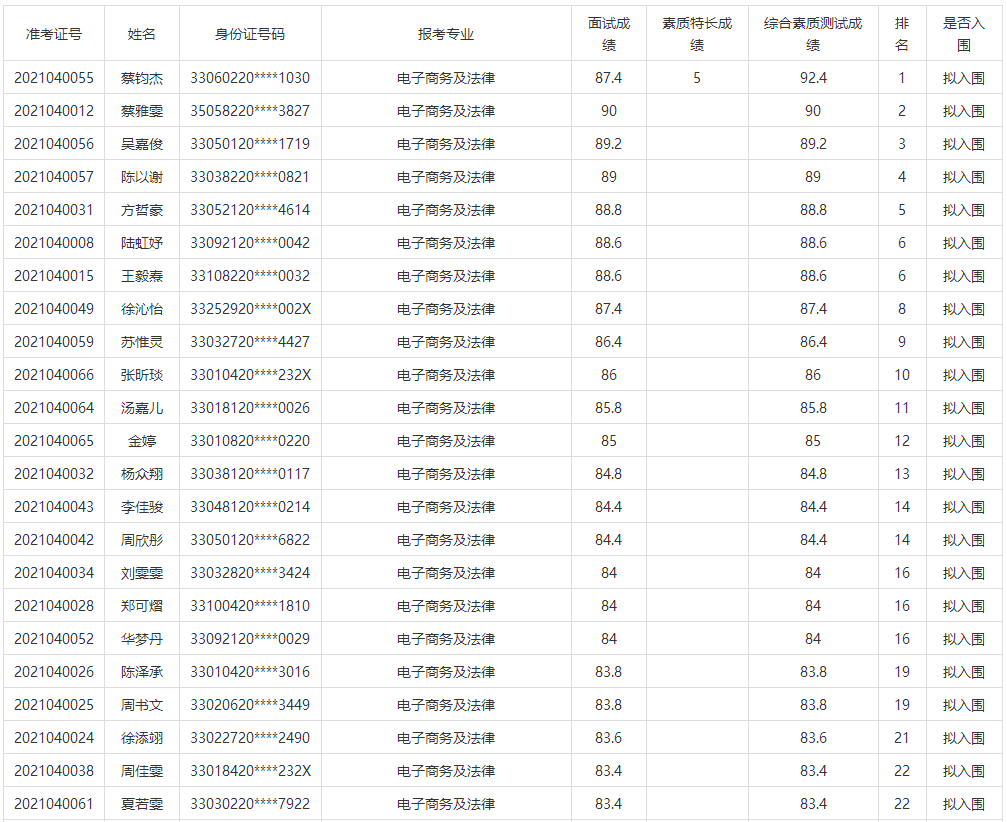Select the rank 21 cell
The height and width of the screenshot is (822, 1007).
[x=902, y=738]
